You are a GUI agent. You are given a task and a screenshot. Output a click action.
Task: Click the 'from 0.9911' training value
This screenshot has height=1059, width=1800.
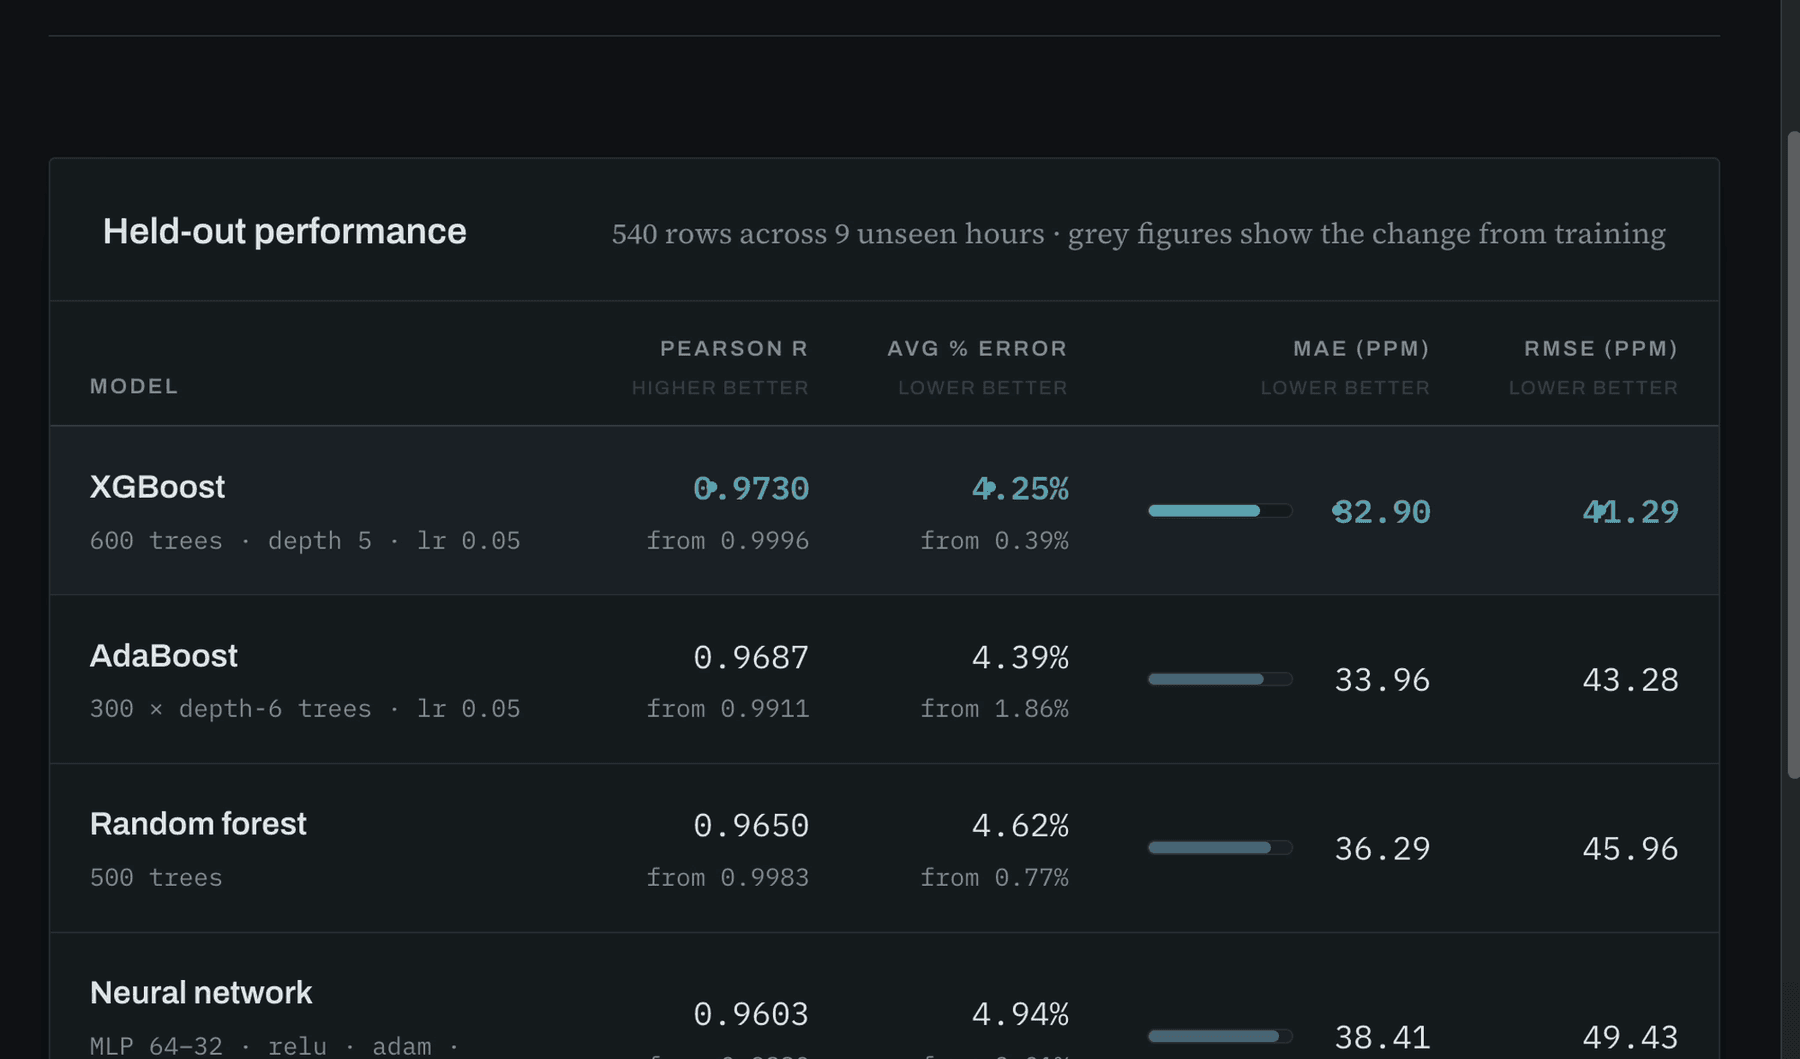727,709
